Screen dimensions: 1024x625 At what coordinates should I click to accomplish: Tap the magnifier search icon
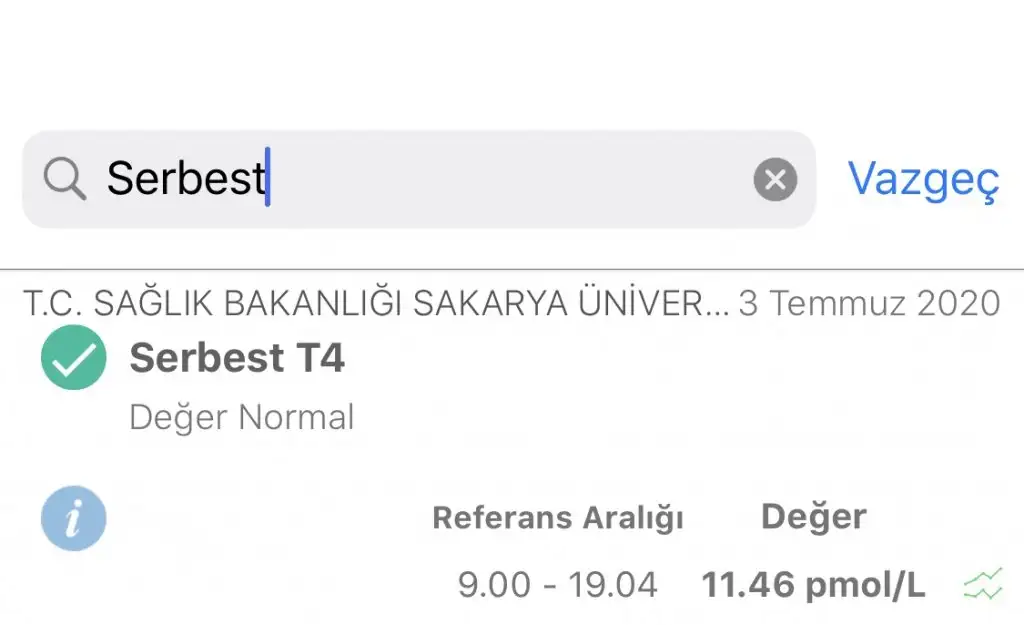tap(65, 179)
